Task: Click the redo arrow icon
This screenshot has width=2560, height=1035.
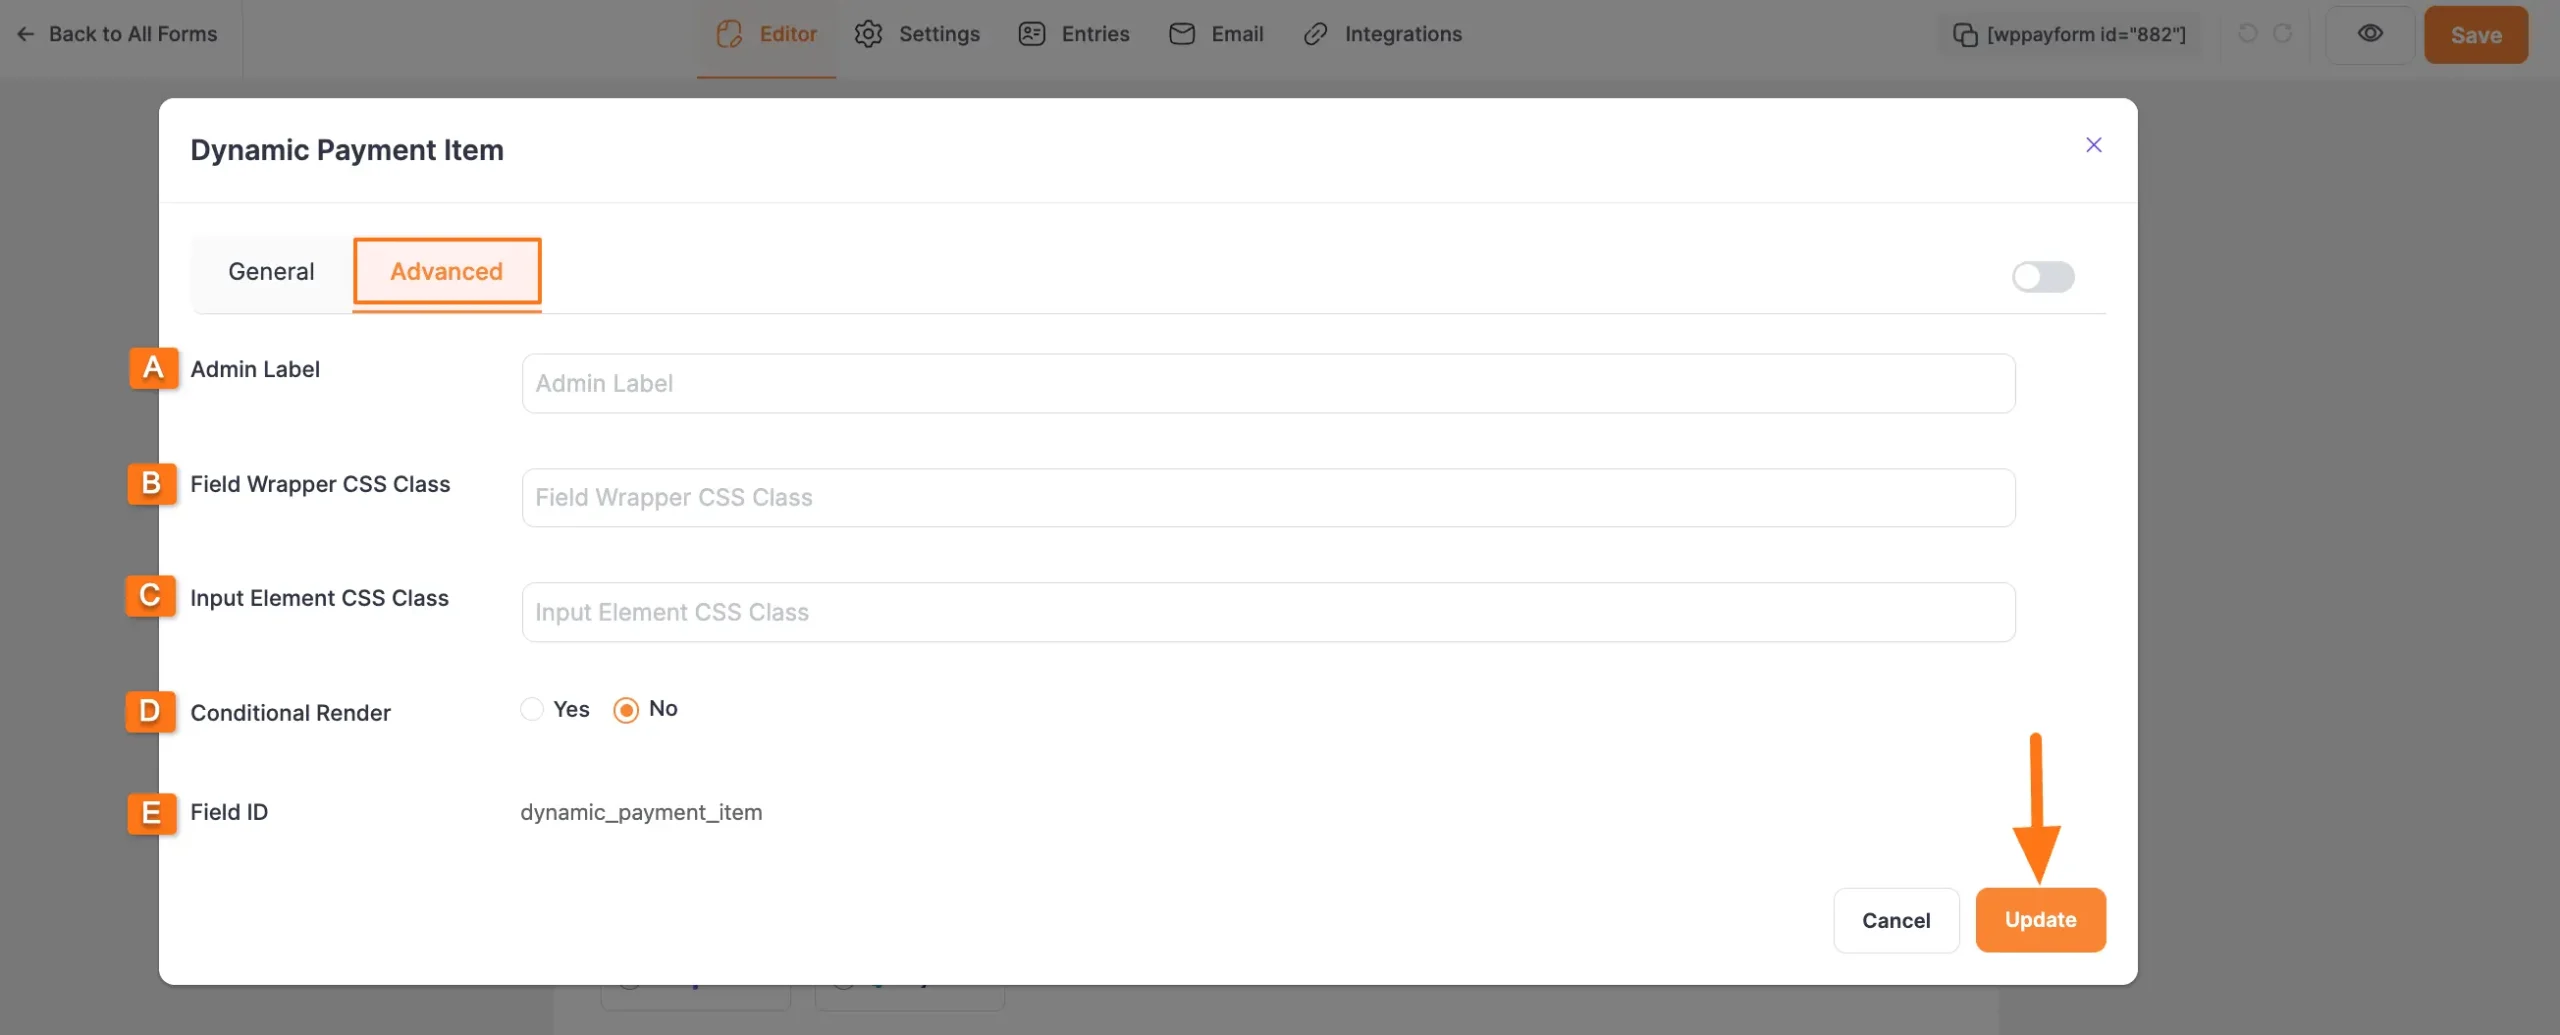Action: (2282, 34)
